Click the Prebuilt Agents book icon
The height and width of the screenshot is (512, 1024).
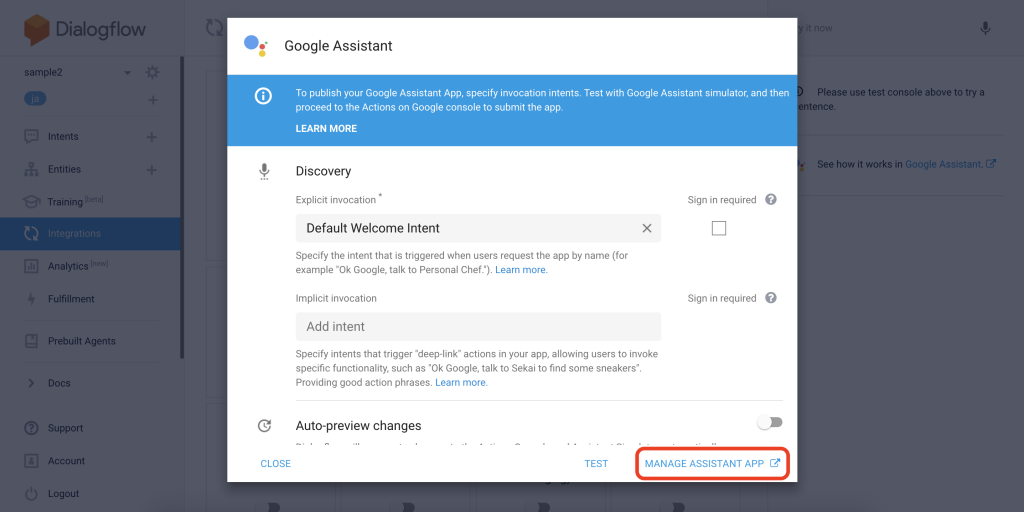coord(31,341)
